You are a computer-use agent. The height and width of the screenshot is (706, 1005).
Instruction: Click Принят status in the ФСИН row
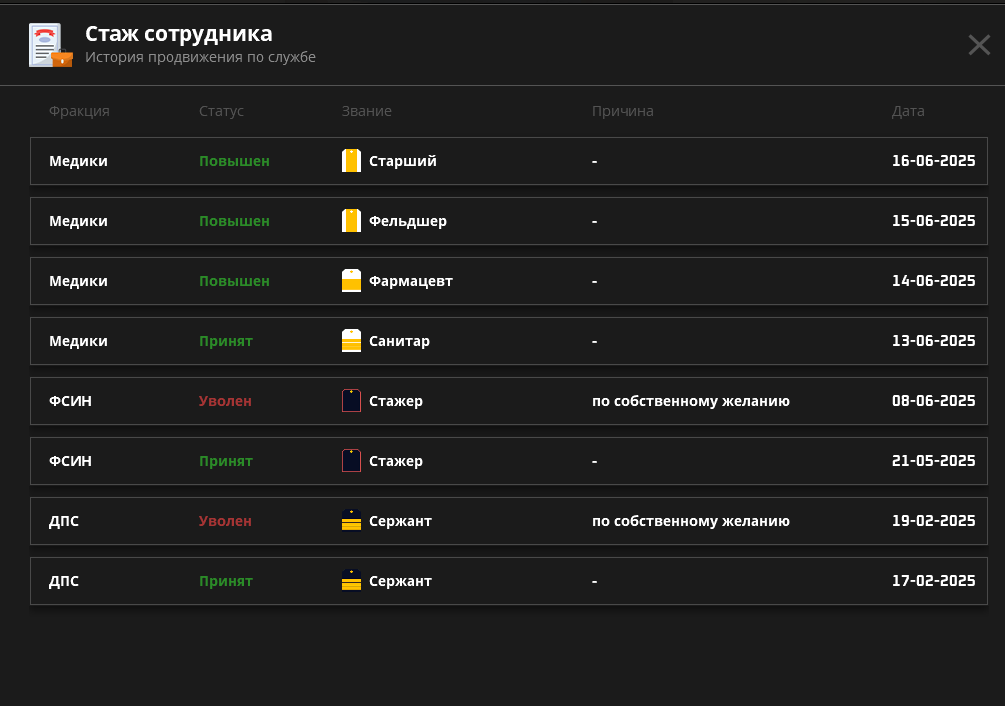tap(226, 461)
